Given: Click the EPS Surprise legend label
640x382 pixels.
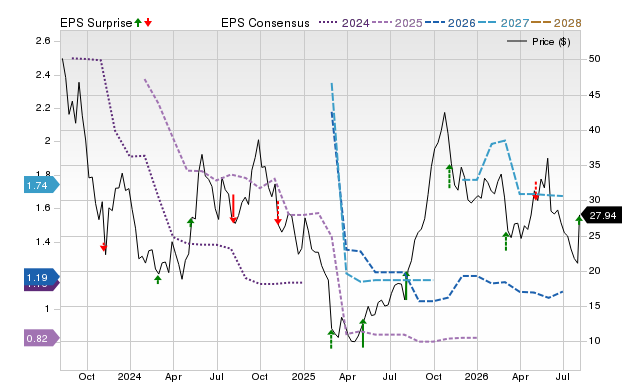Looking at the screenshot, I should coord(96,23).
